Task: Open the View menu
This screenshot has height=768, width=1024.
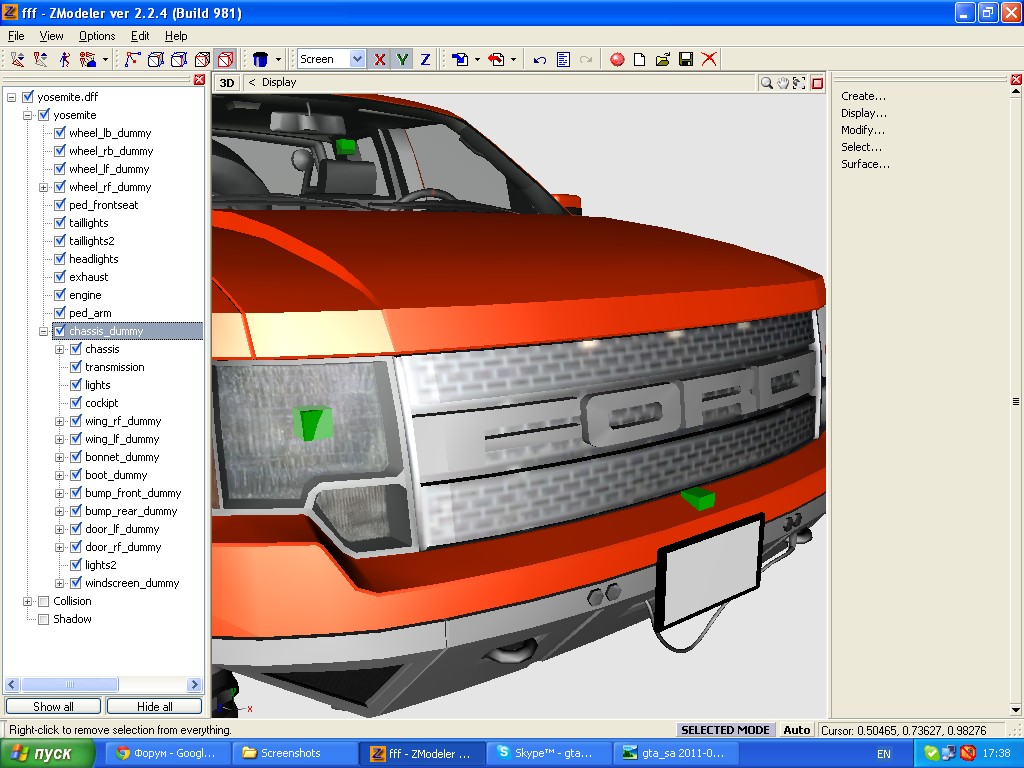Action: 51,36
